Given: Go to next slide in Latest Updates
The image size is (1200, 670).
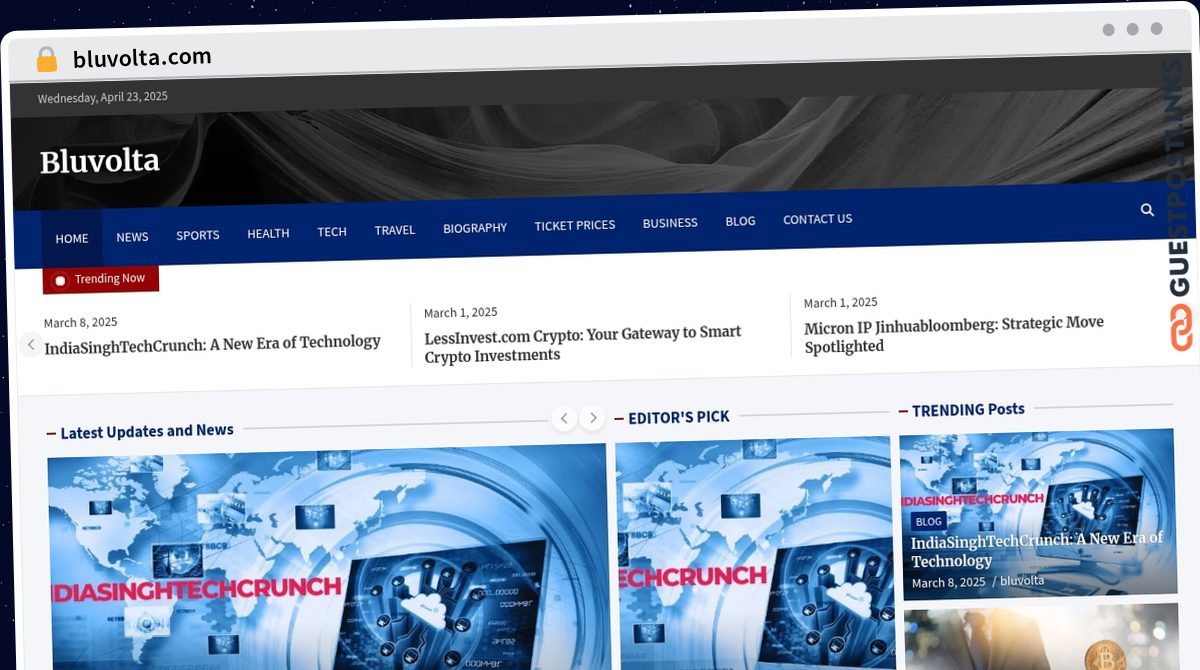Looking at the screenshot, I should (x=593, y=418).
